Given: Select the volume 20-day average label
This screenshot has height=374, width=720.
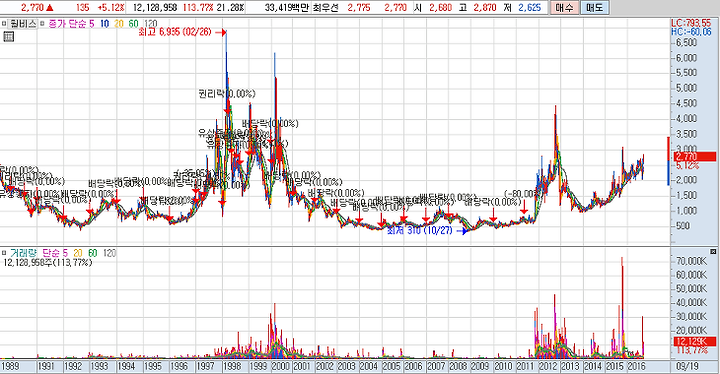Looking at the screenshot, I should 78,253.
